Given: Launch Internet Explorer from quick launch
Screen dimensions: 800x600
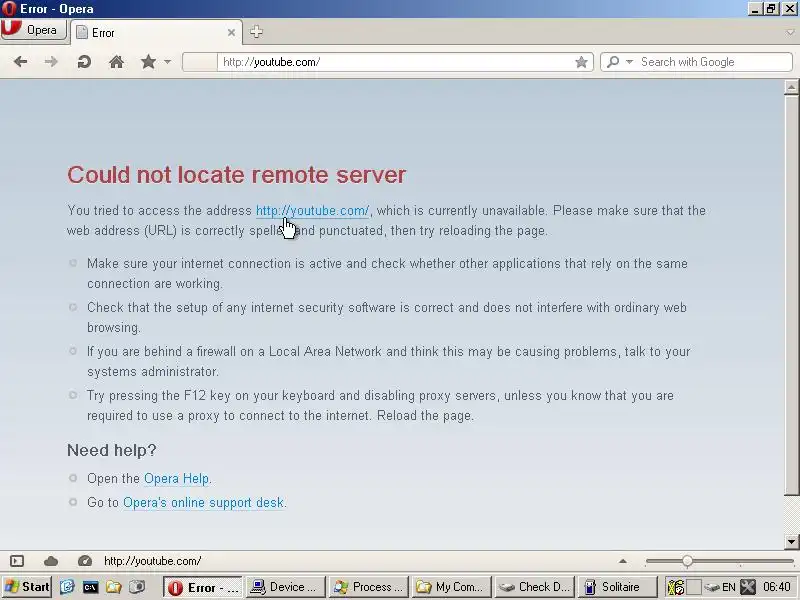Looking at the screenshot, I should tap(67, 587).
